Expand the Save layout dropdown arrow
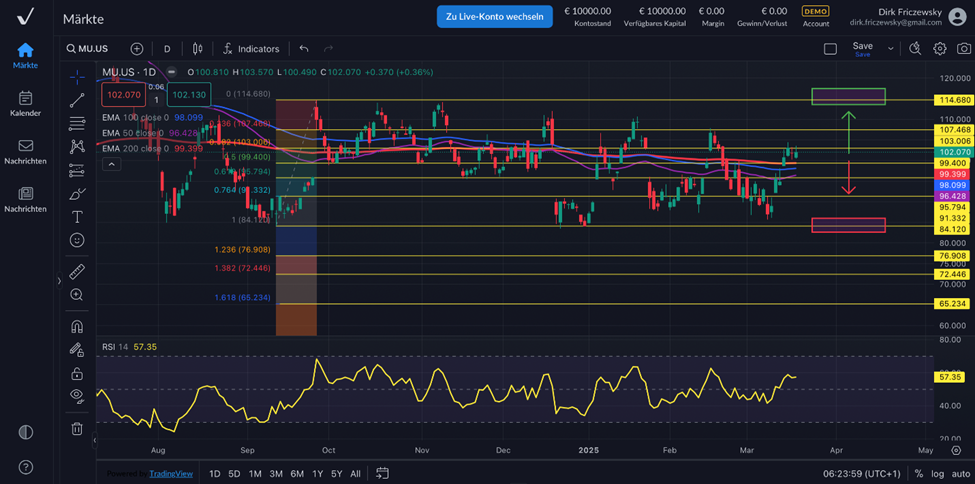This screenshot has height=484, width=975. point(890,48)
